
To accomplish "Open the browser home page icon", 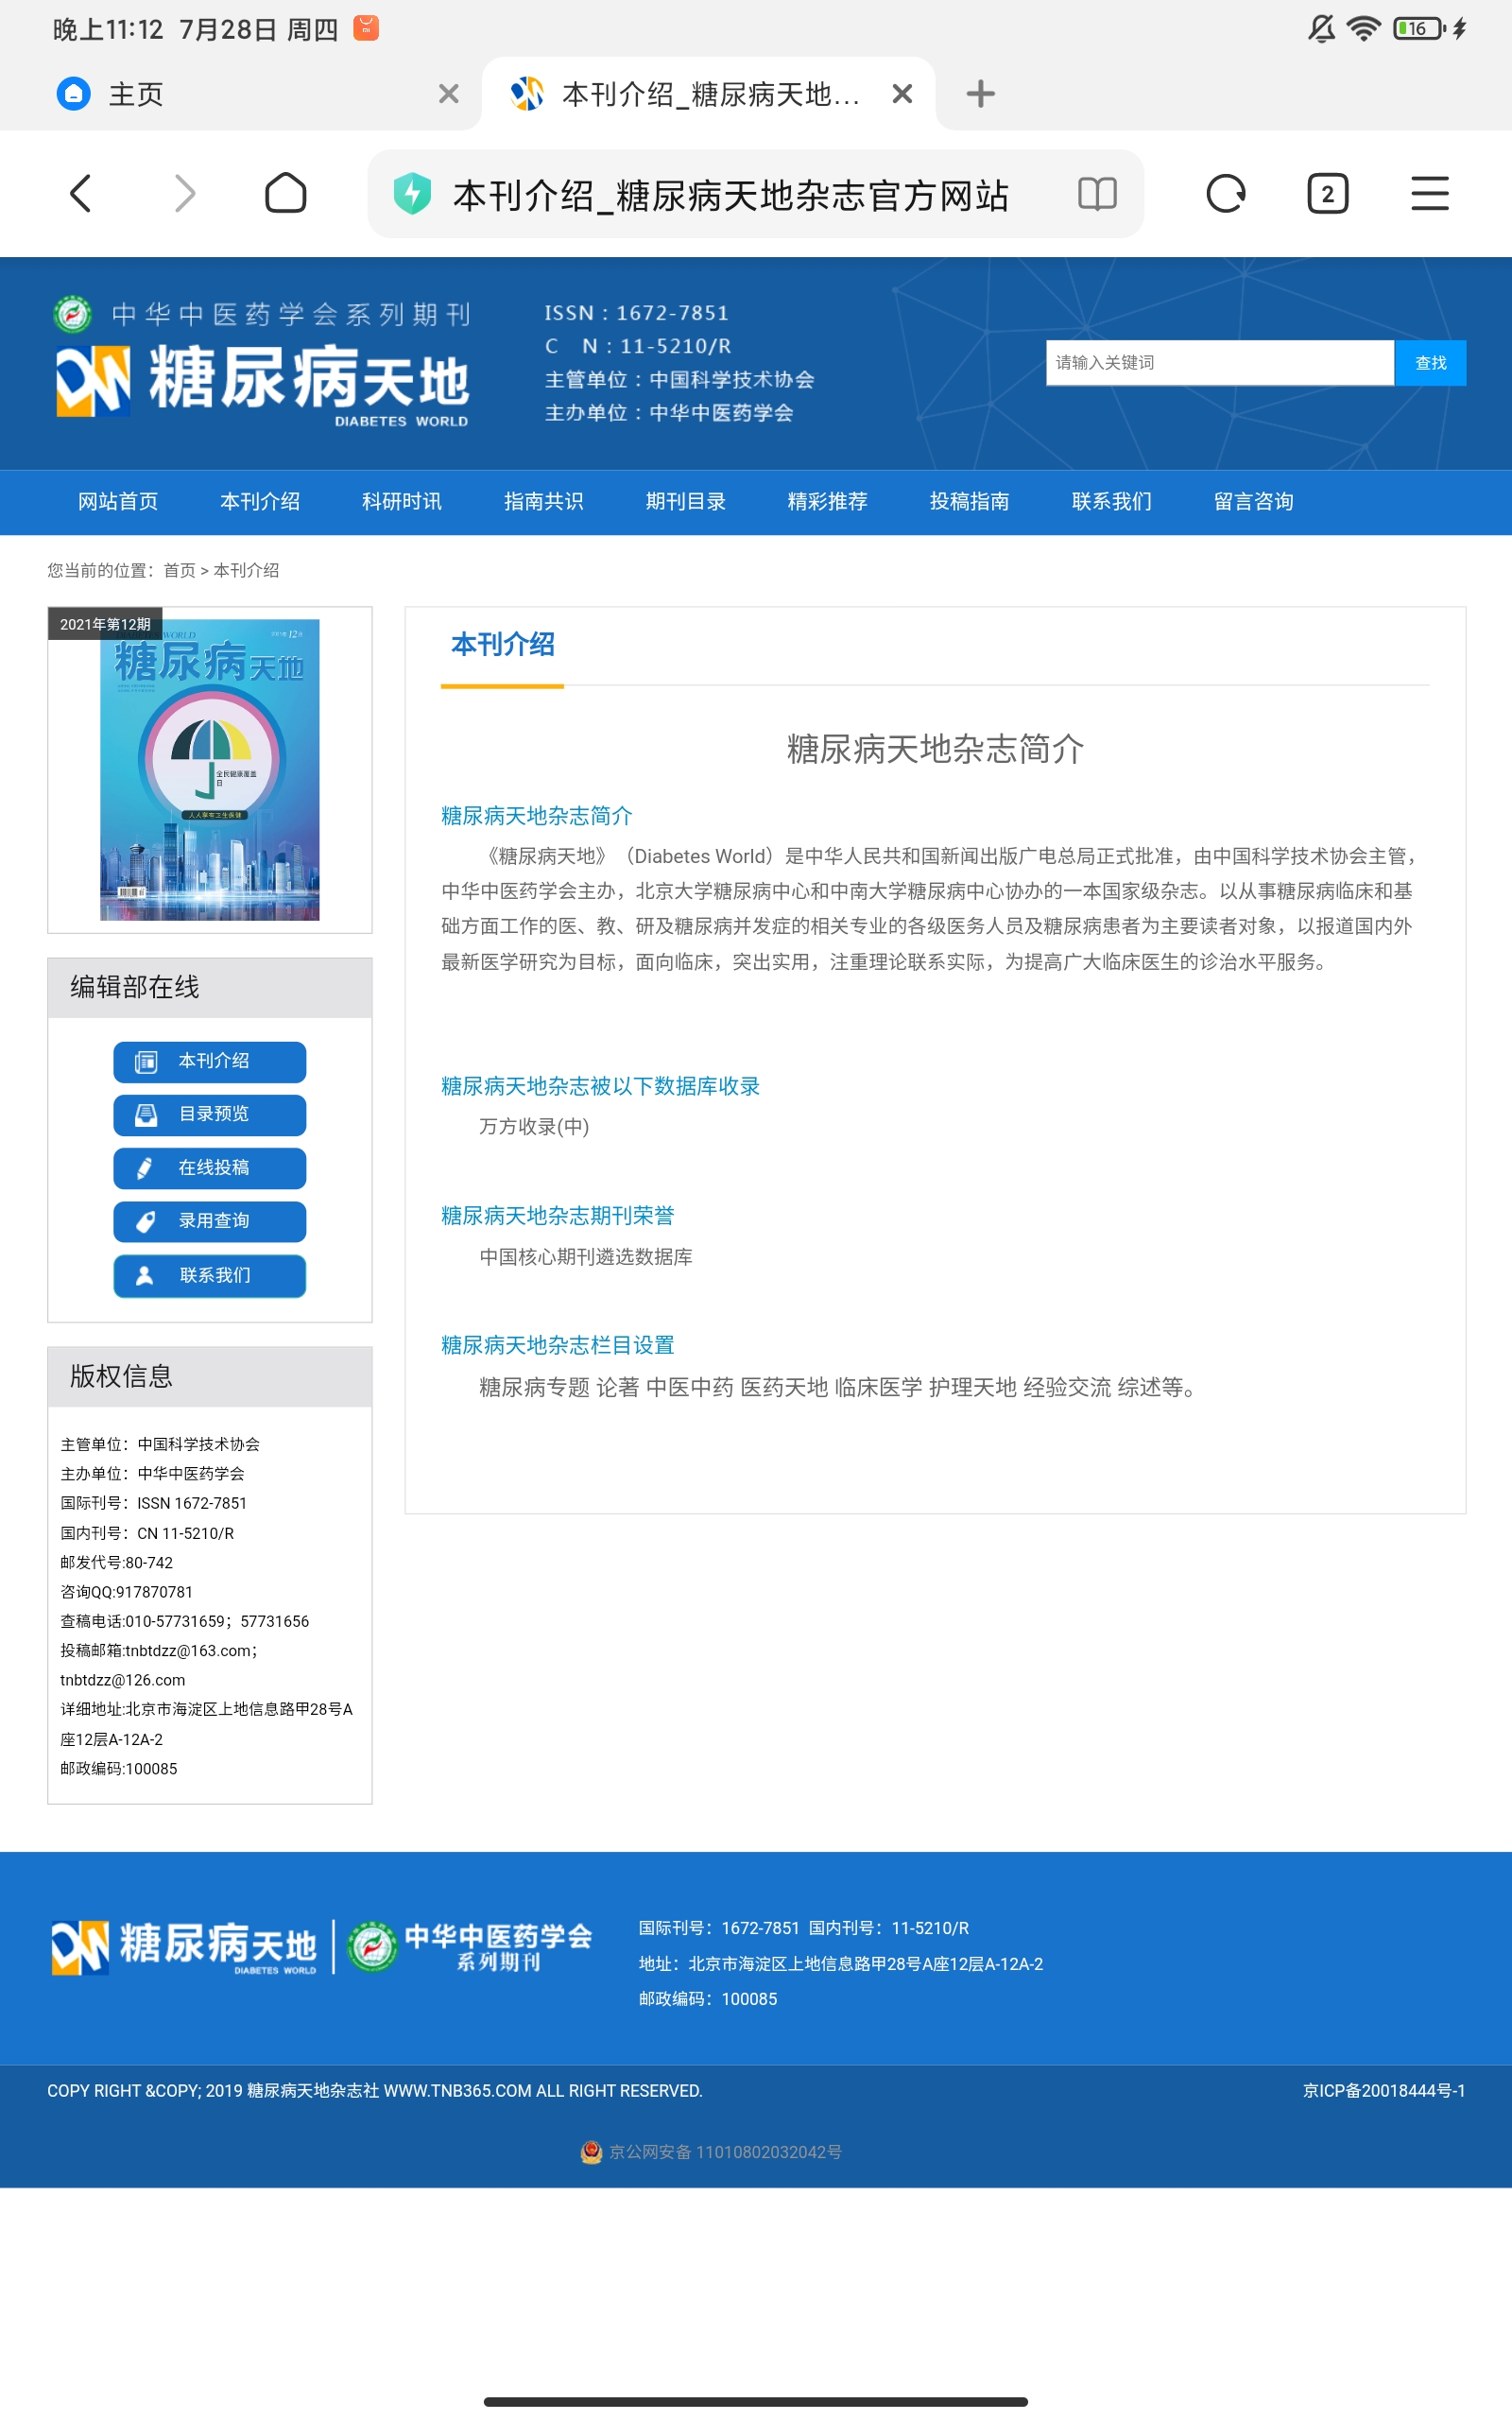I will pyautogui.click(x=285, y=193).
